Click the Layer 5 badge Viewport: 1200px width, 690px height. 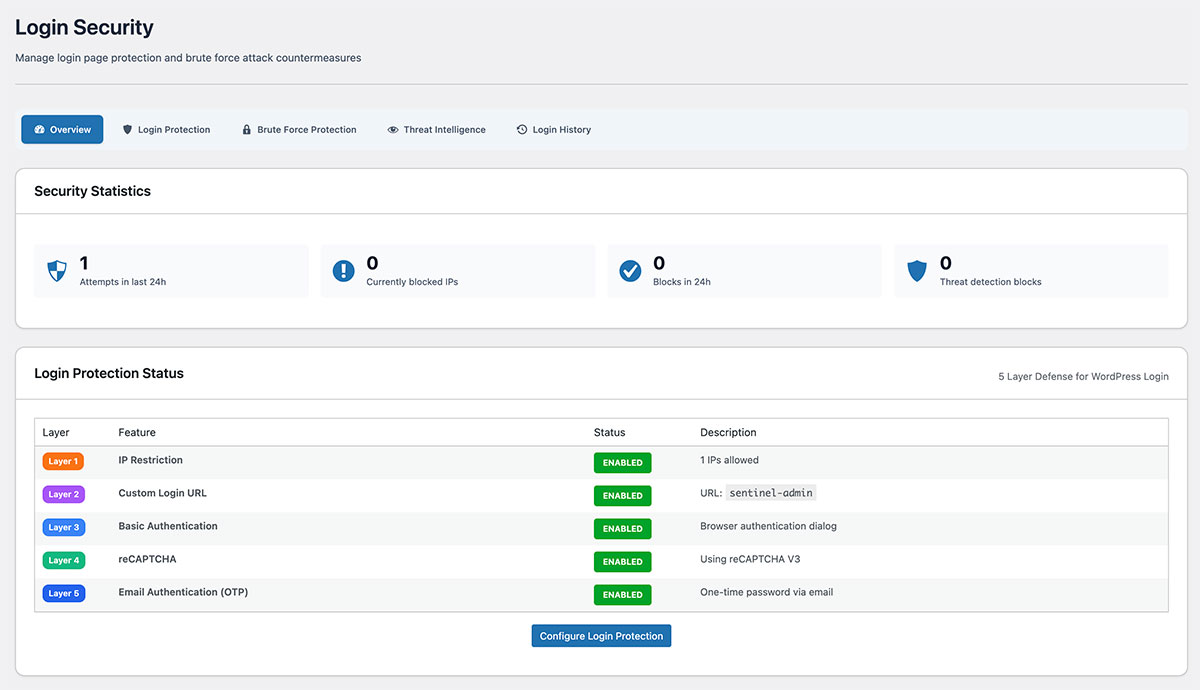coord(63,593)
